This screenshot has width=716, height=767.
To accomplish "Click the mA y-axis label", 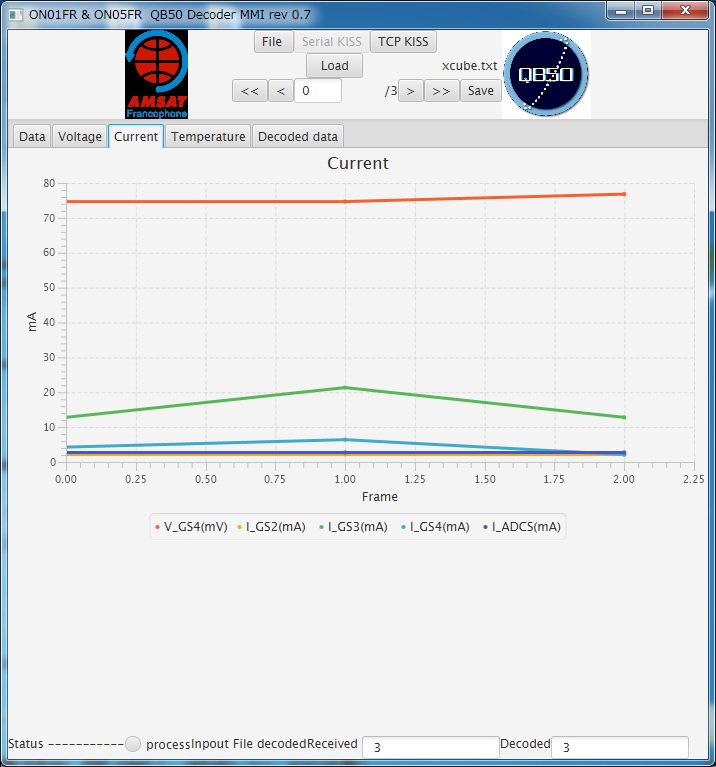I will tap(32, 322).
